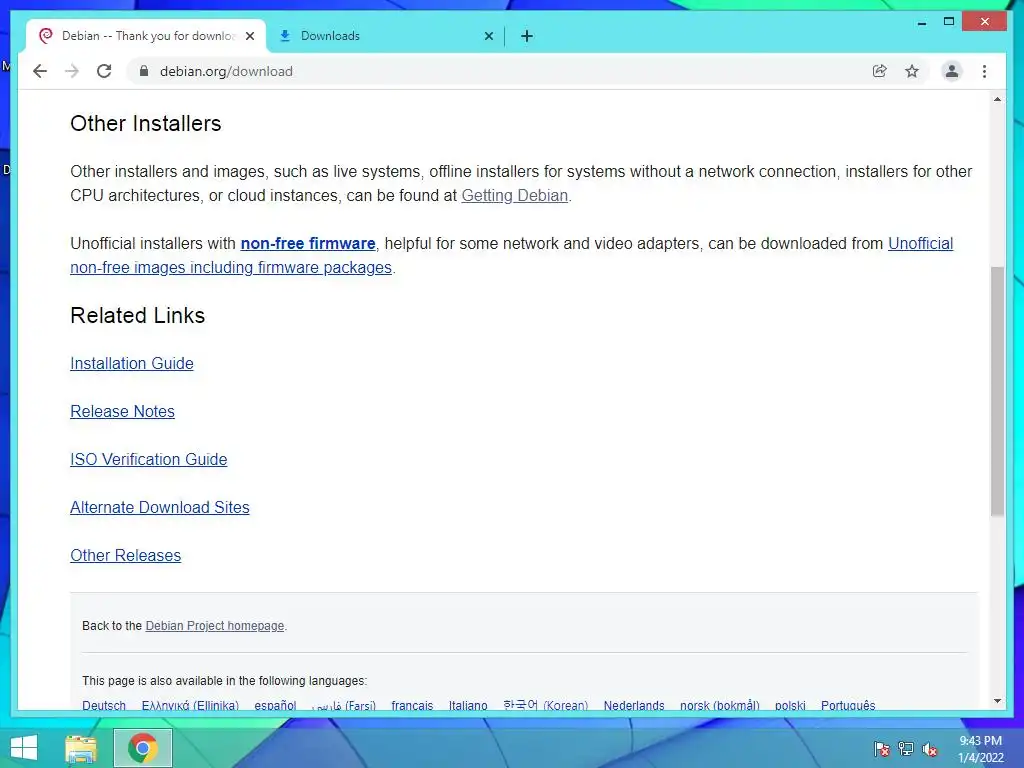This screenshot has height=768, width=1024.
Task: Click the debian.org/download address bar
Action: [x=500, y=71]
